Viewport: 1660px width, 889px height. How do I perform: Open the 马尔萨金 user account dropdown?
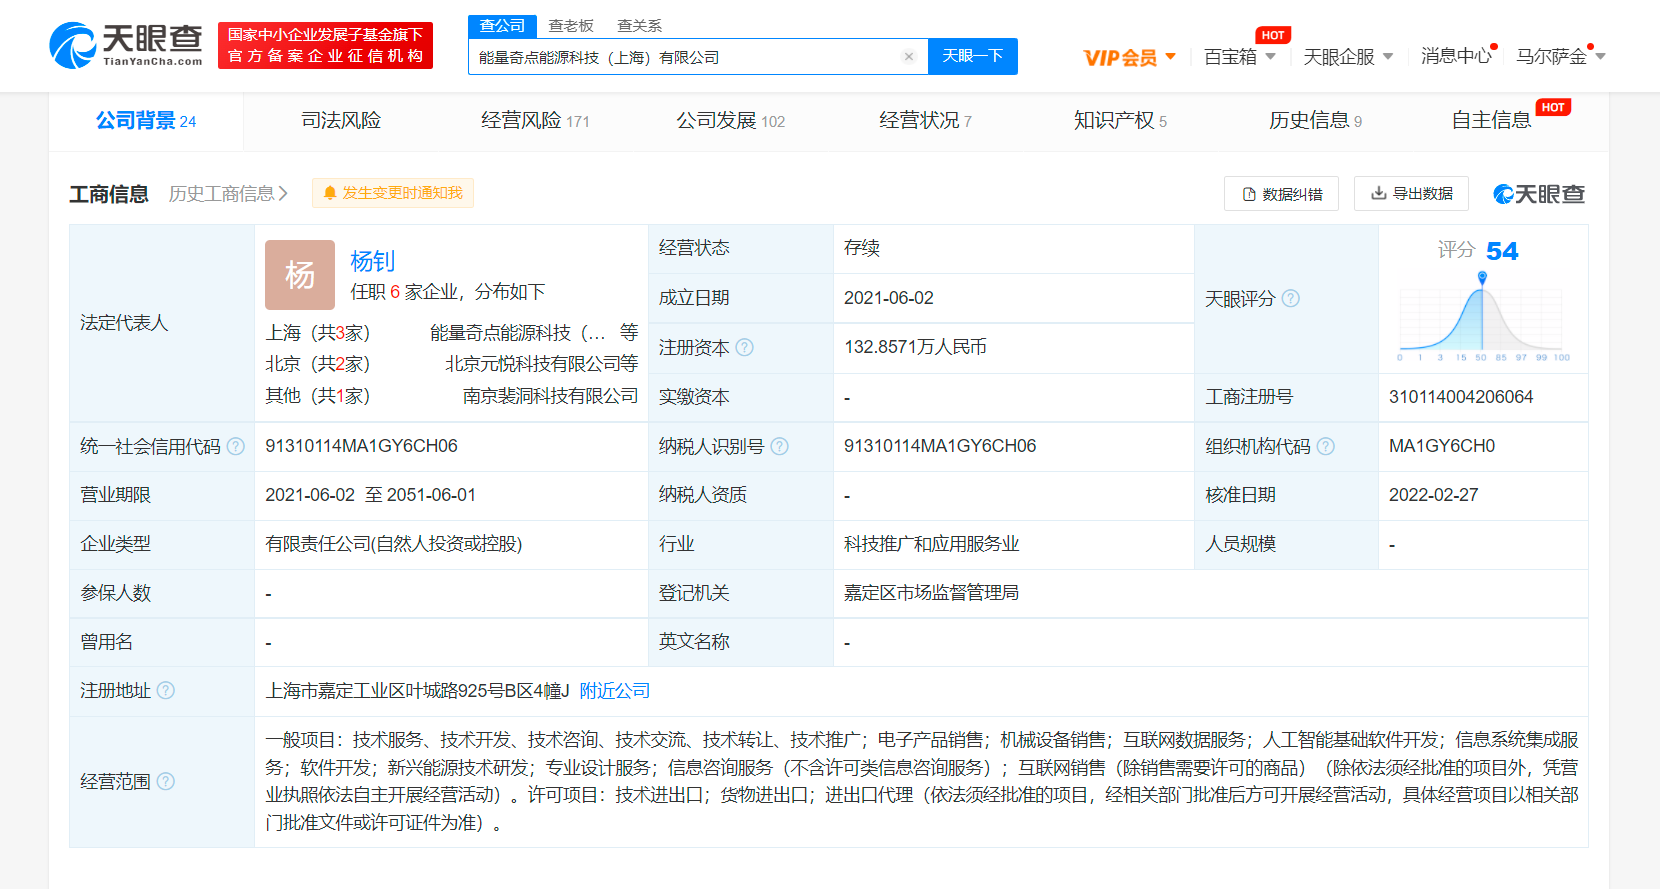(x=1560, y=57)
